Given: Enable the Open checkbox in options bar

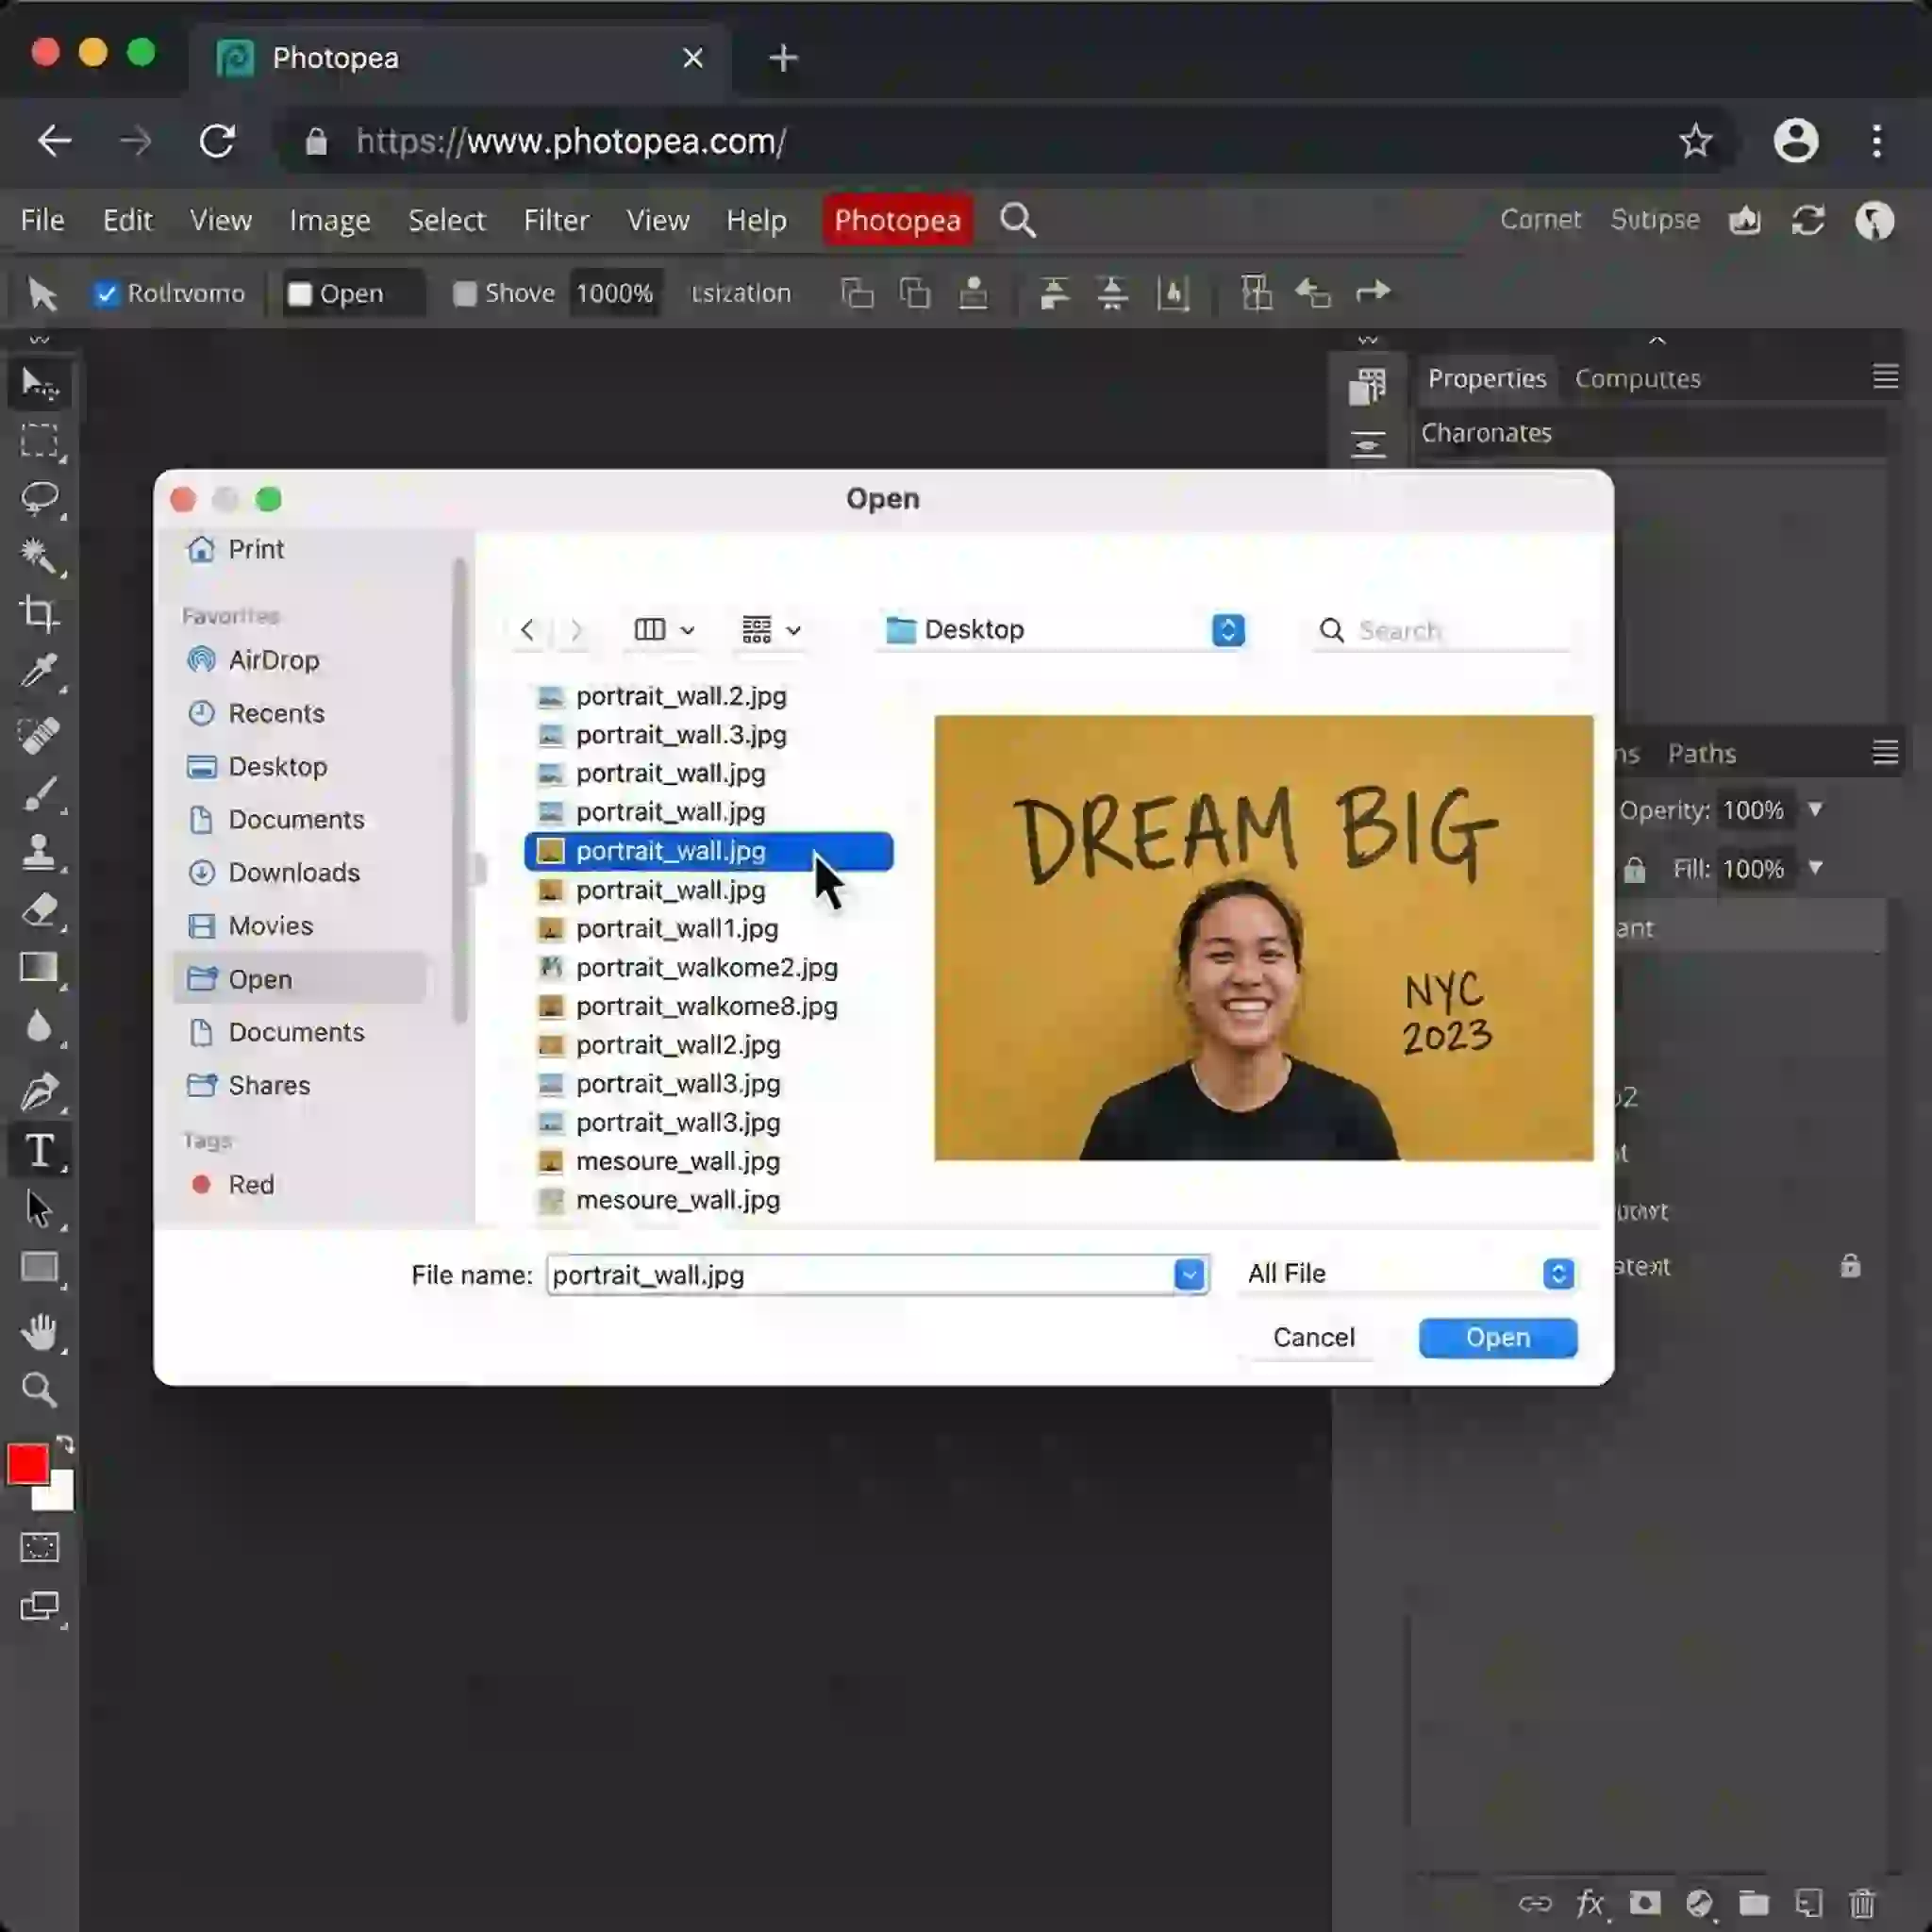Looking at the screenshot, I should [x=299, y=293].
